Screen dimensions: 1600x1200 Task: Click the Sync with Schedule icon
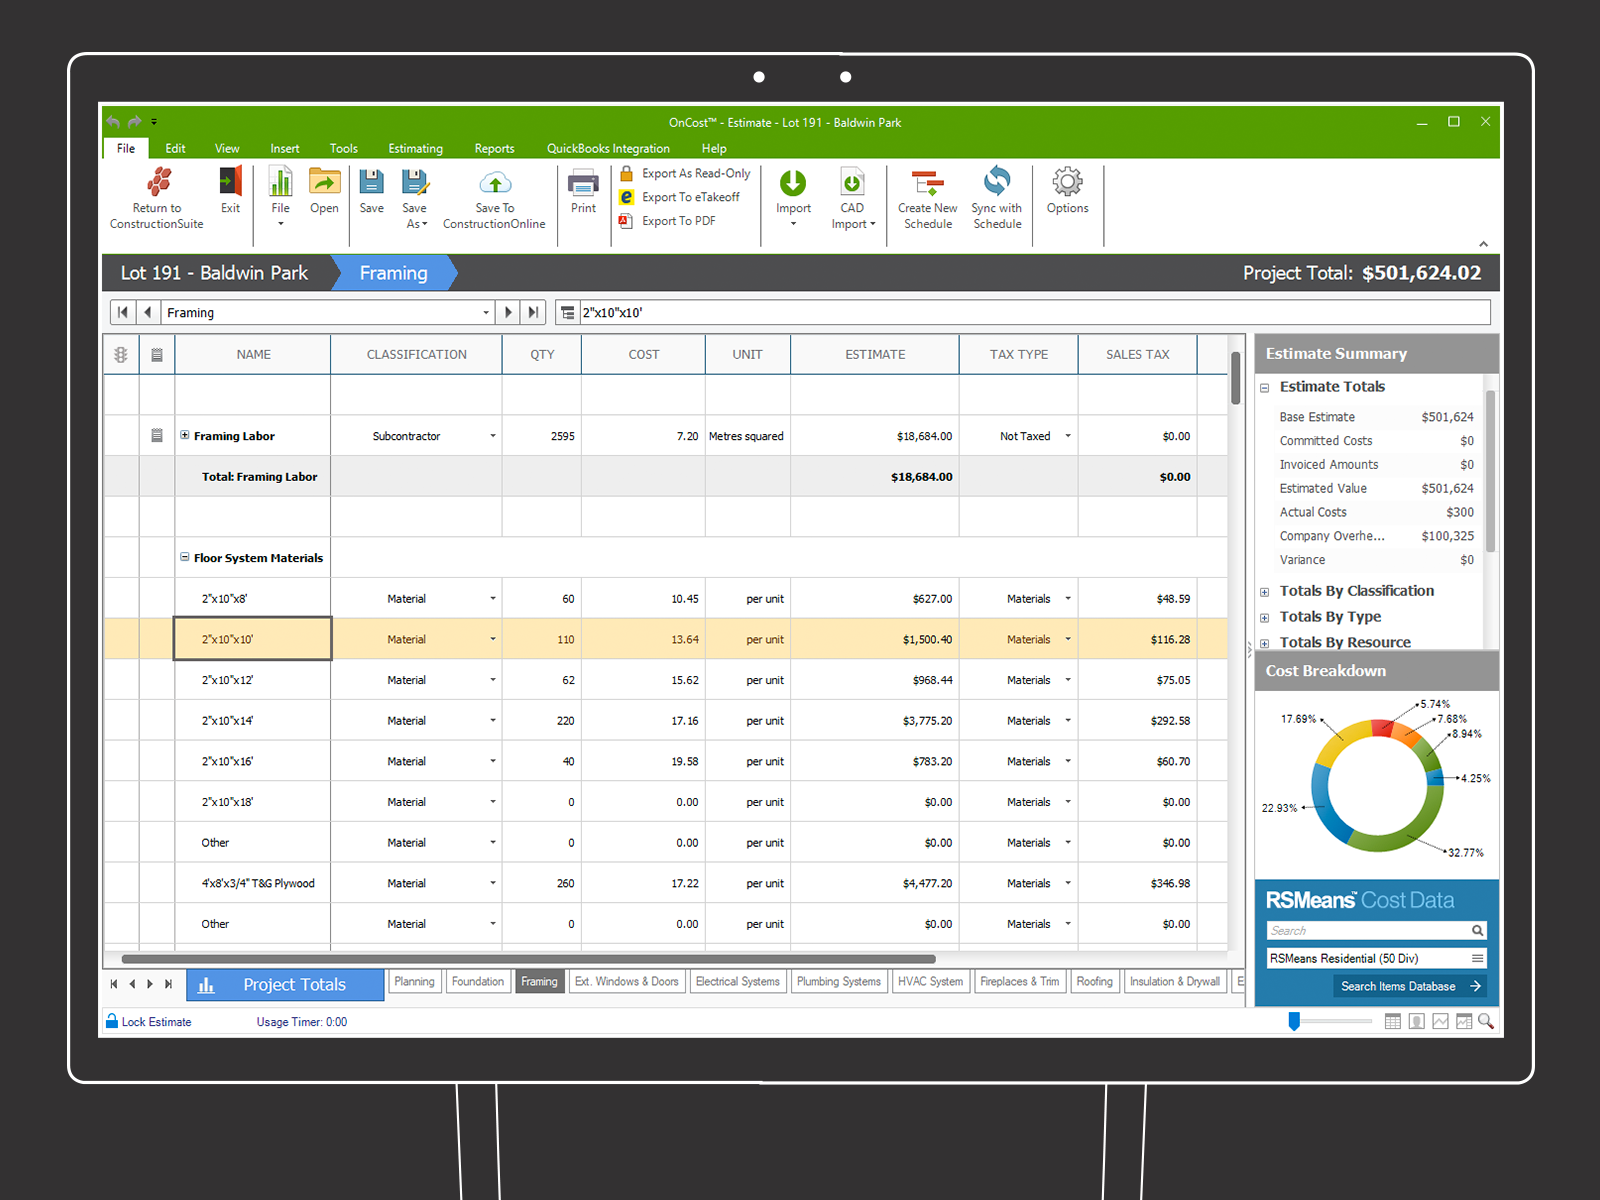pyautogui.click(x=997, y=181)
